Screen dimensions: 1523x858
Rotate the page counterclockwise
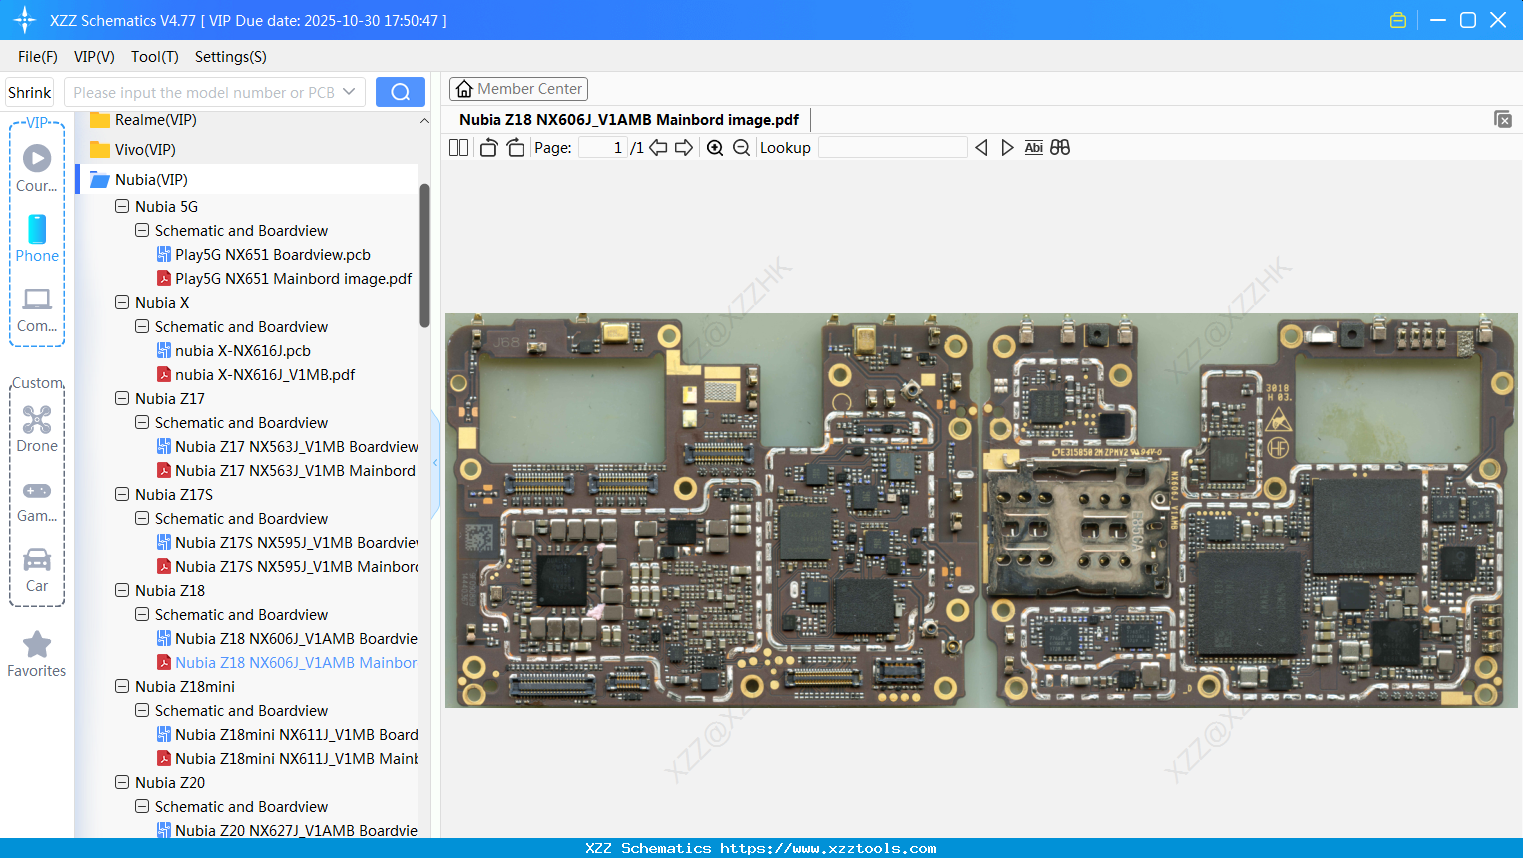pyautogui.click(x=487, y=147)
